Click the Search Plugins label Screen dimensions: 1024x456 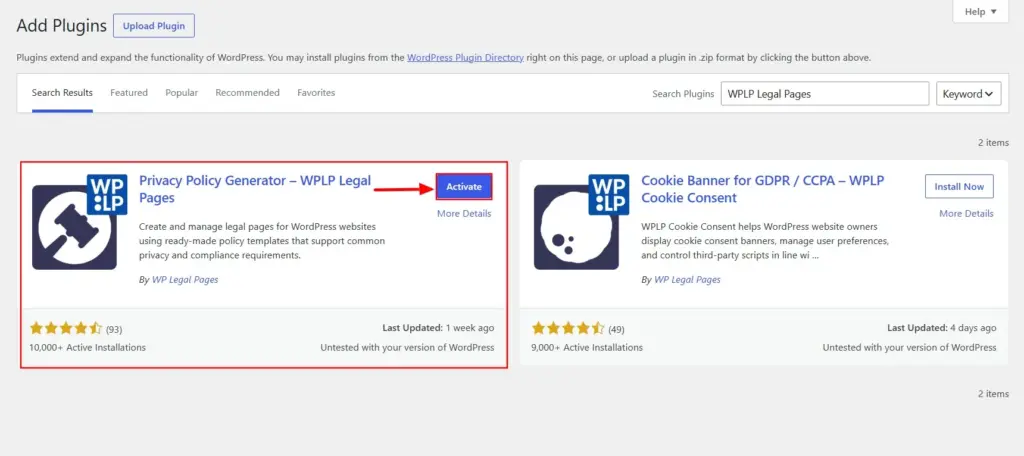tap(683, 94)
